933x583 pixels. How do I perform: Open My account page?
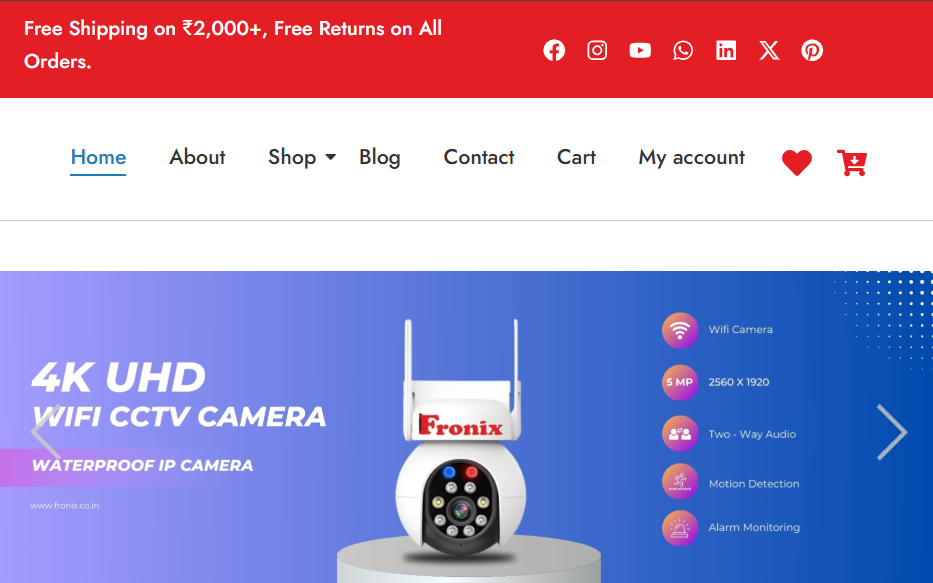click(x=691, y=157)
